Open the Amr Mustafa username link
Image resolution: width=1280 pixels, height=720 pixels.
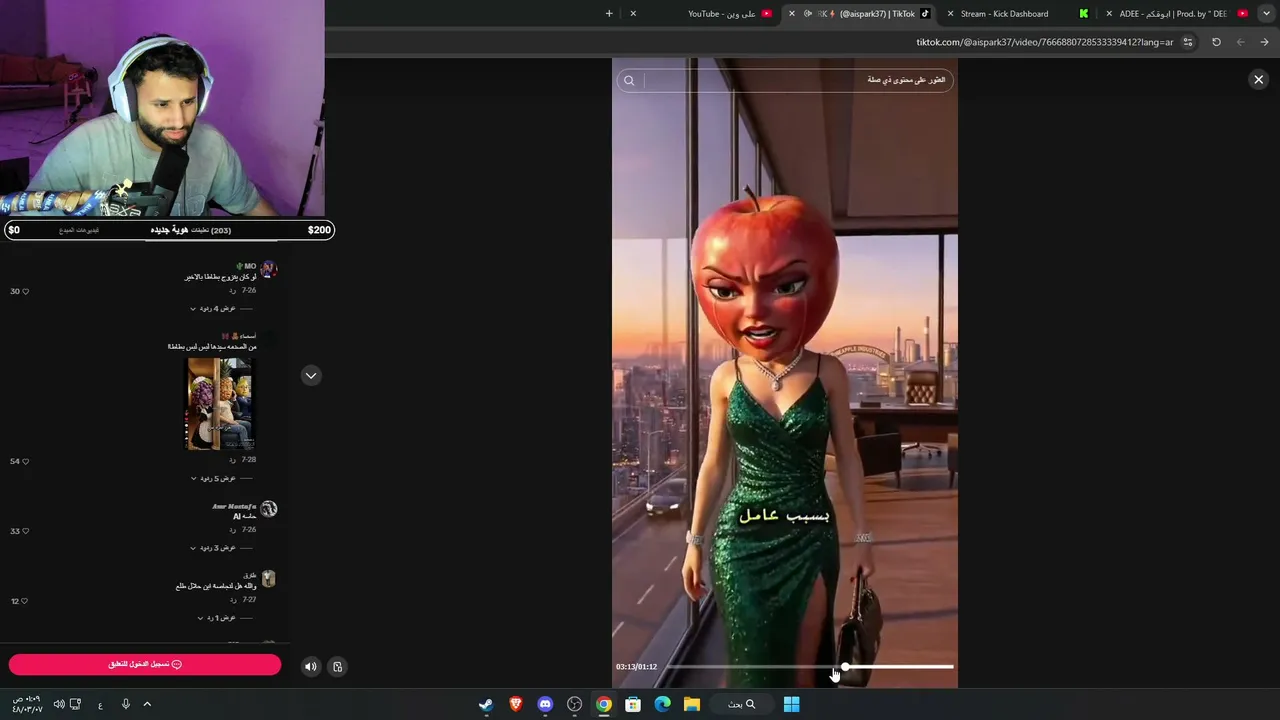click(234, 507)
